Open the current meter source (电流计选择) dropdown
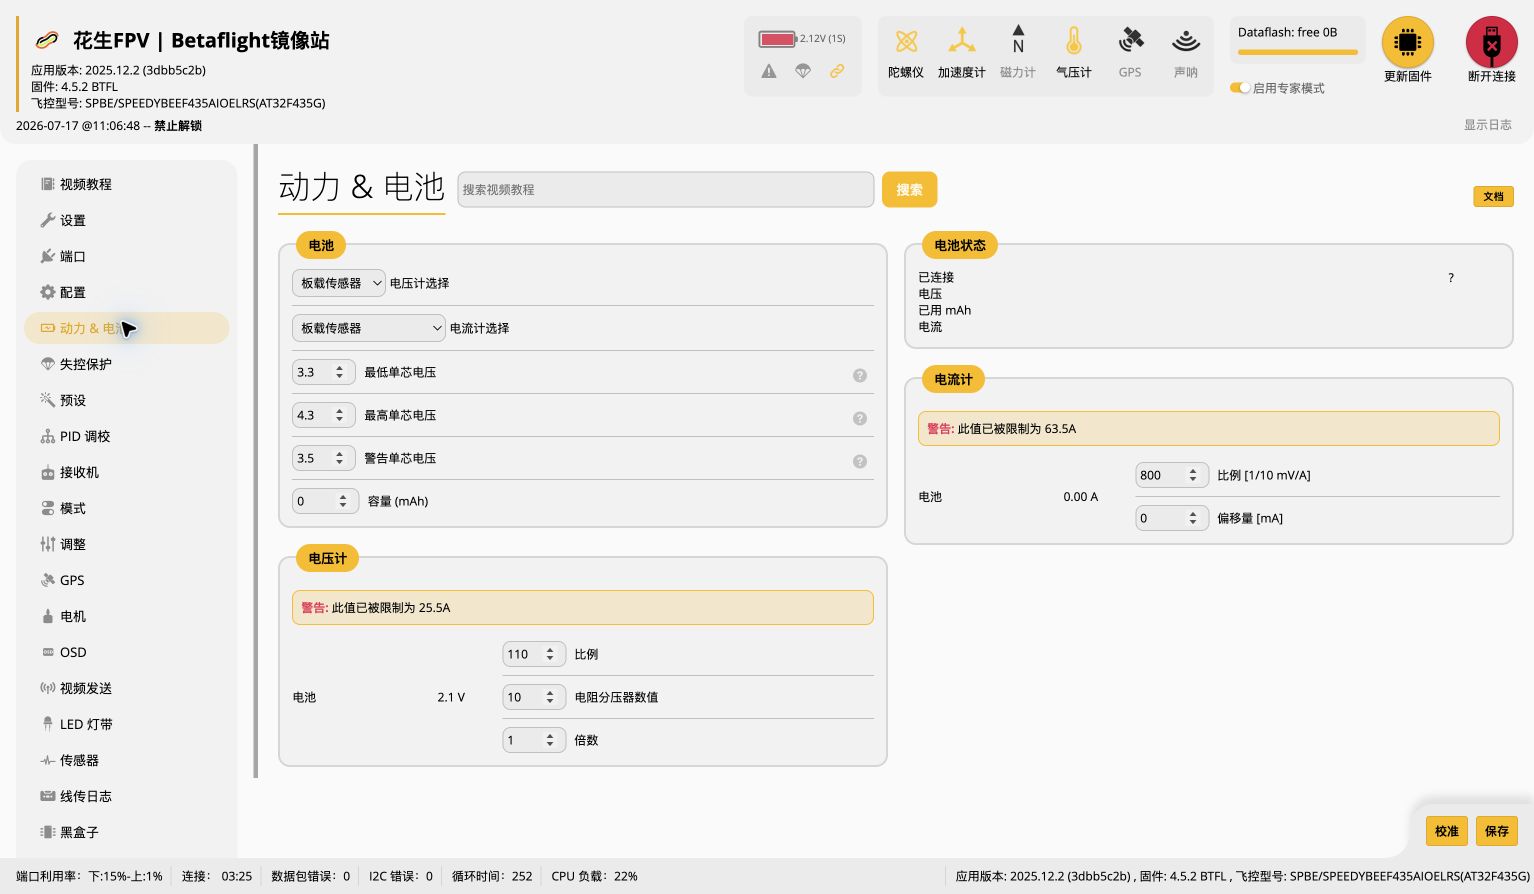 [x=369, y=328]
